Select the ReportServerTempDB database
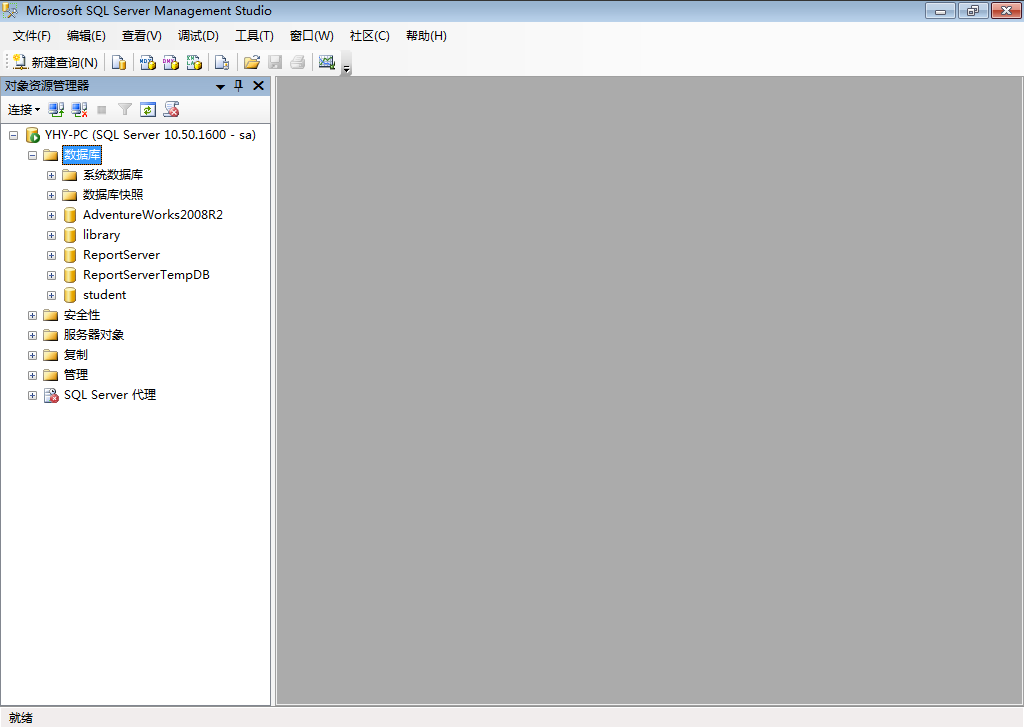Viewport: 1024px width, 728px height. click(x=146, y=275)
